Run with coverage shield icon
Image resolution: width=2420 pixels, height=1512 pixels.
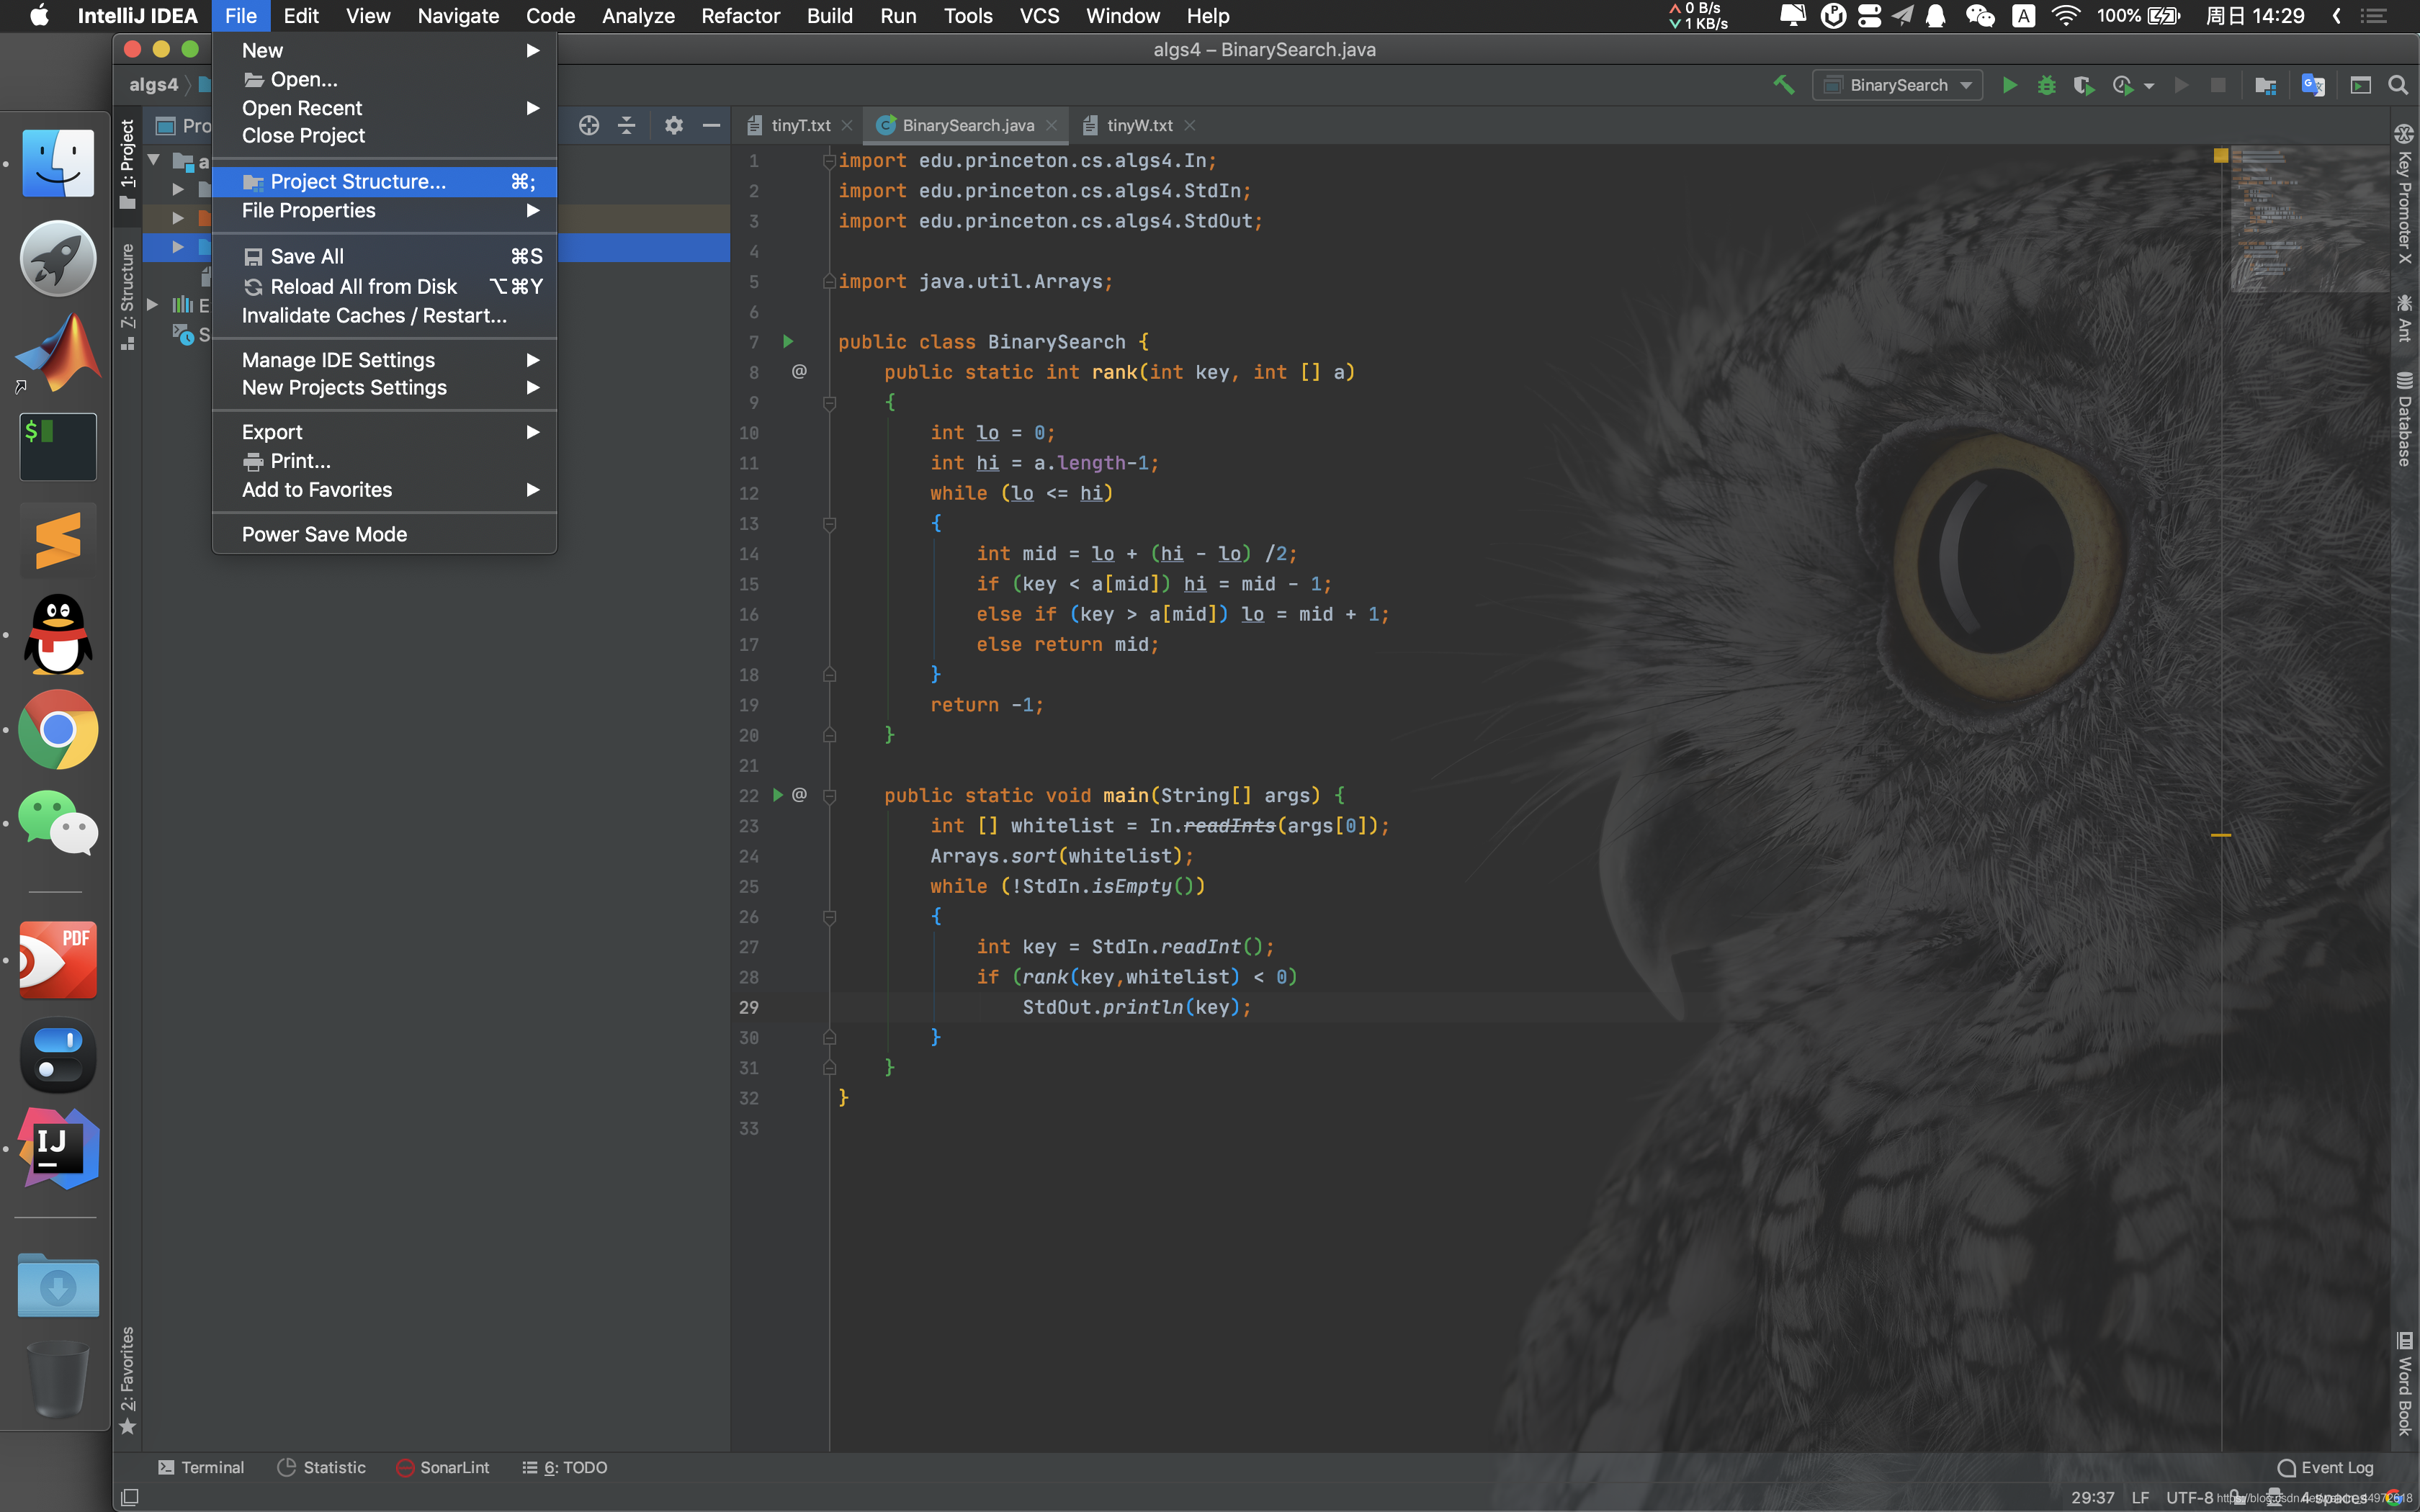[x=2083, y=85]
